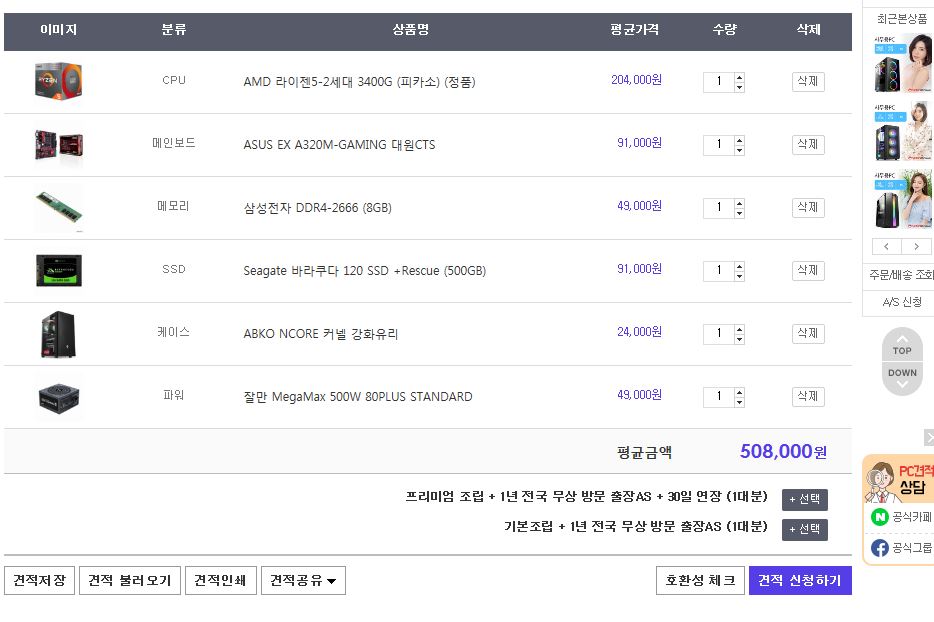Open ASUS EX A320M-GAMING product link
Screen dimensions: 934x622
(339, 145)
